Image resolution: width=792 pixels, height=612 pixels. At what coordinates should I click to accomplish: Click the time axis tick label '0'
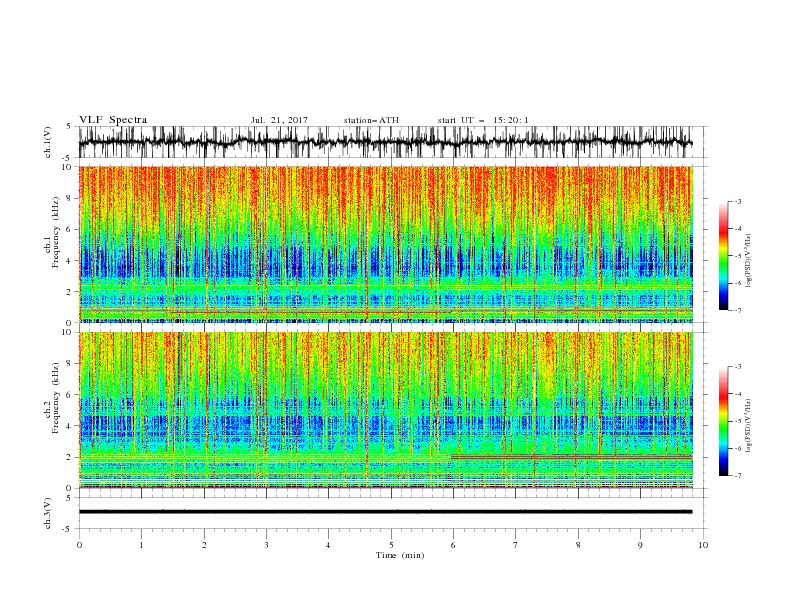point(79,545)
